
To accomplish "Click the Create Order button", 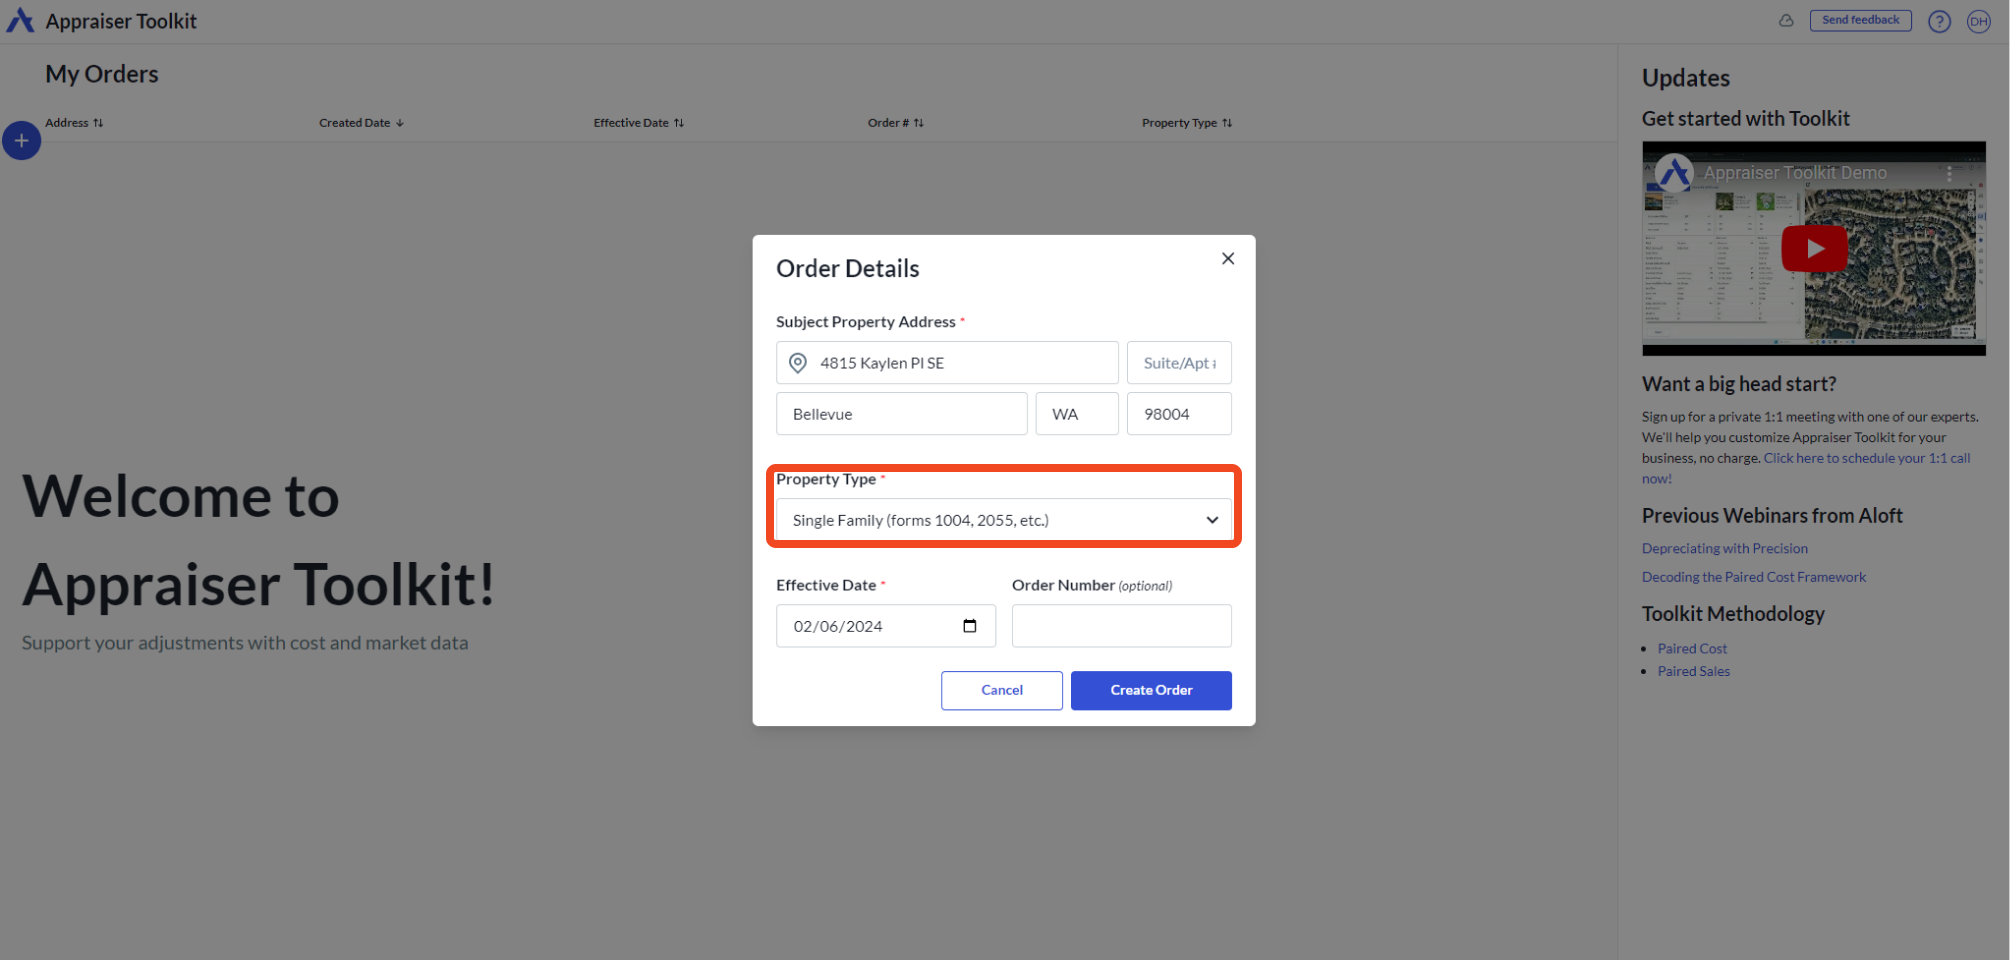I will click(x=1151, y=690).
